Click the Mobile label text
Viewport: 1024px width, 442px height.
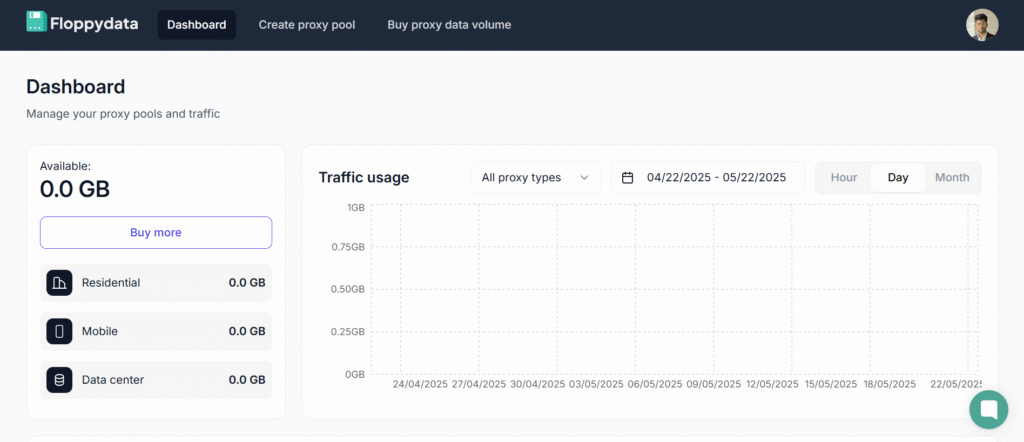(100, 331)
